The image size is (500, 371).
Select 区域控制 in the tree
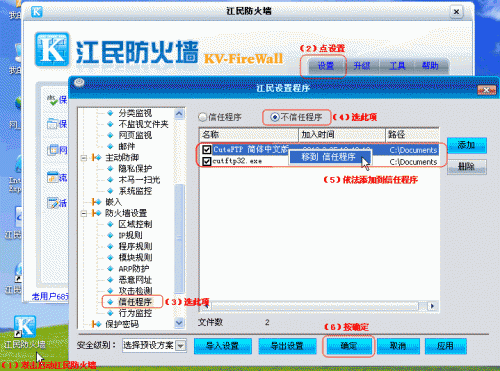click(x=135, y=224)
